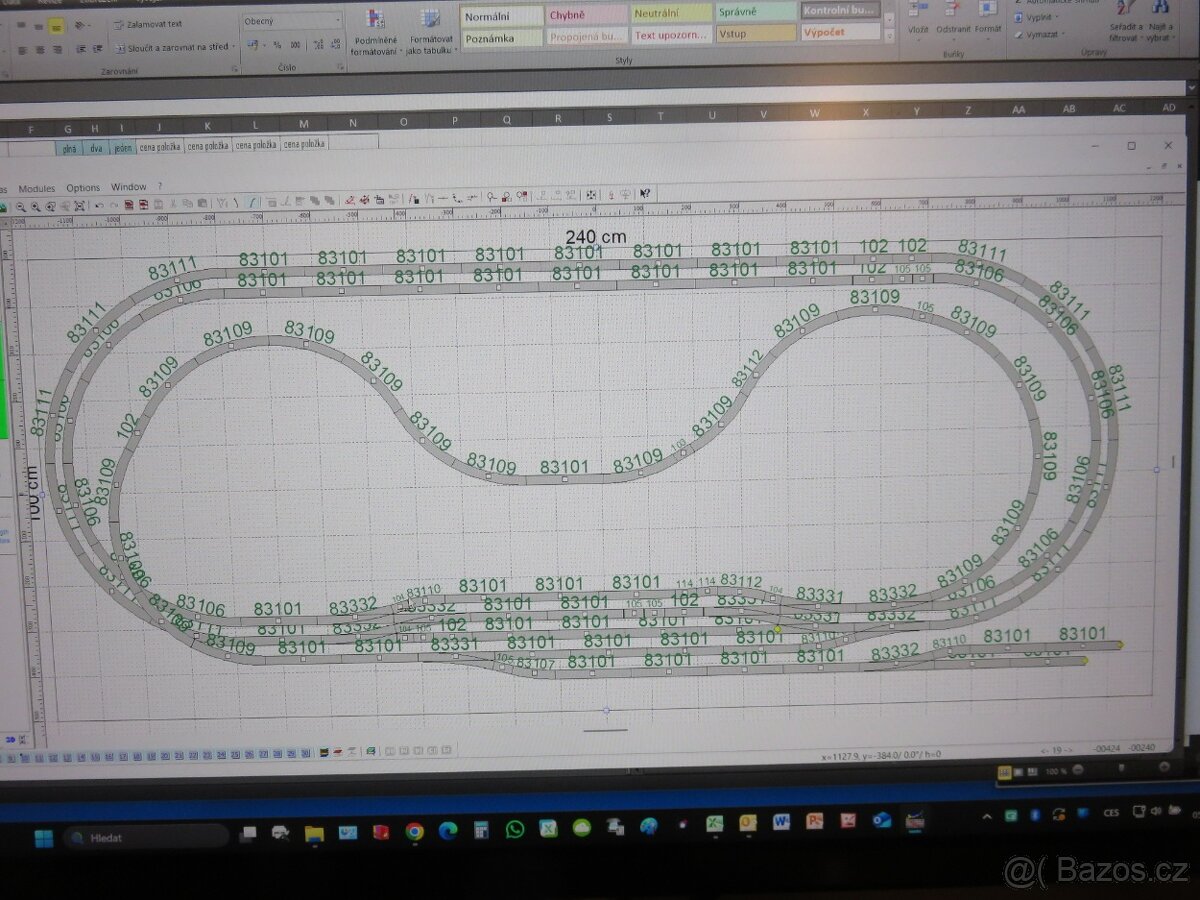Viewport: 1200px width, 900px height.
Task: Click the Excel '100 %' zoom level
Action: 1055,771
